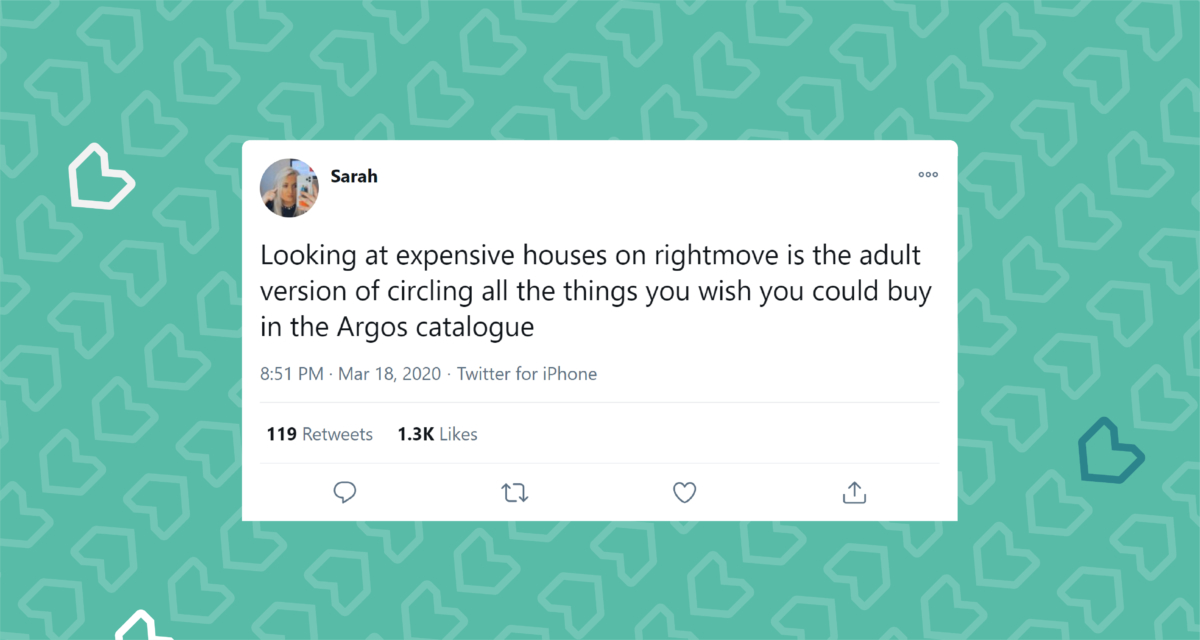Click Sarah's profile picture
The image size is (1200, 640).
(288, 188)
